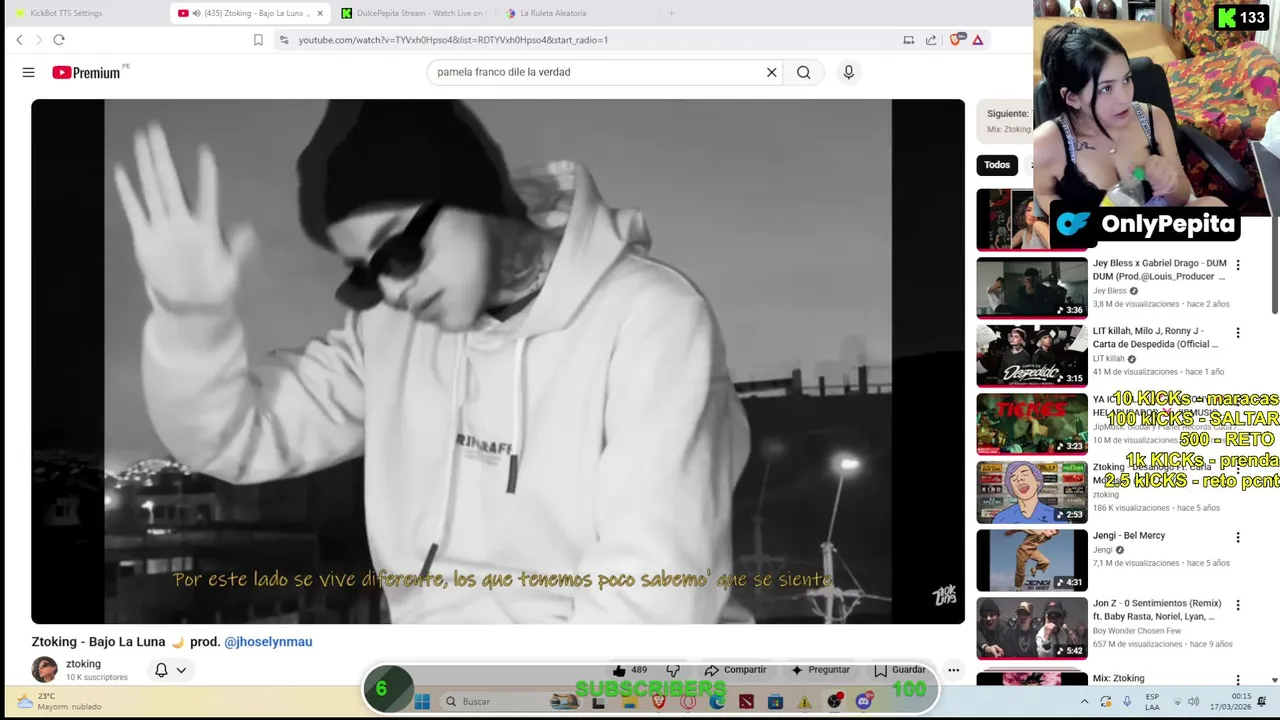Open options menu for 0 Sentimientos Remix
This screenshot has height=720, width=1280.
[x=1238, y=605]
